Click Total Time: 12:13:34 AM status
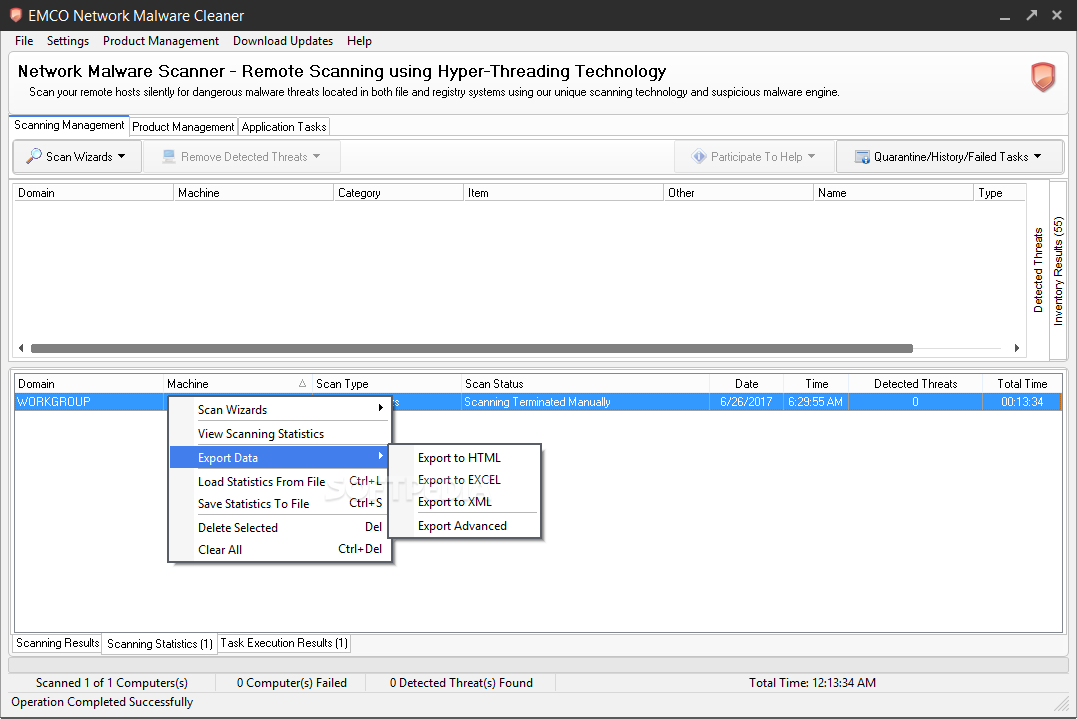Screen dimensions: 1077x719 (812, 683)
